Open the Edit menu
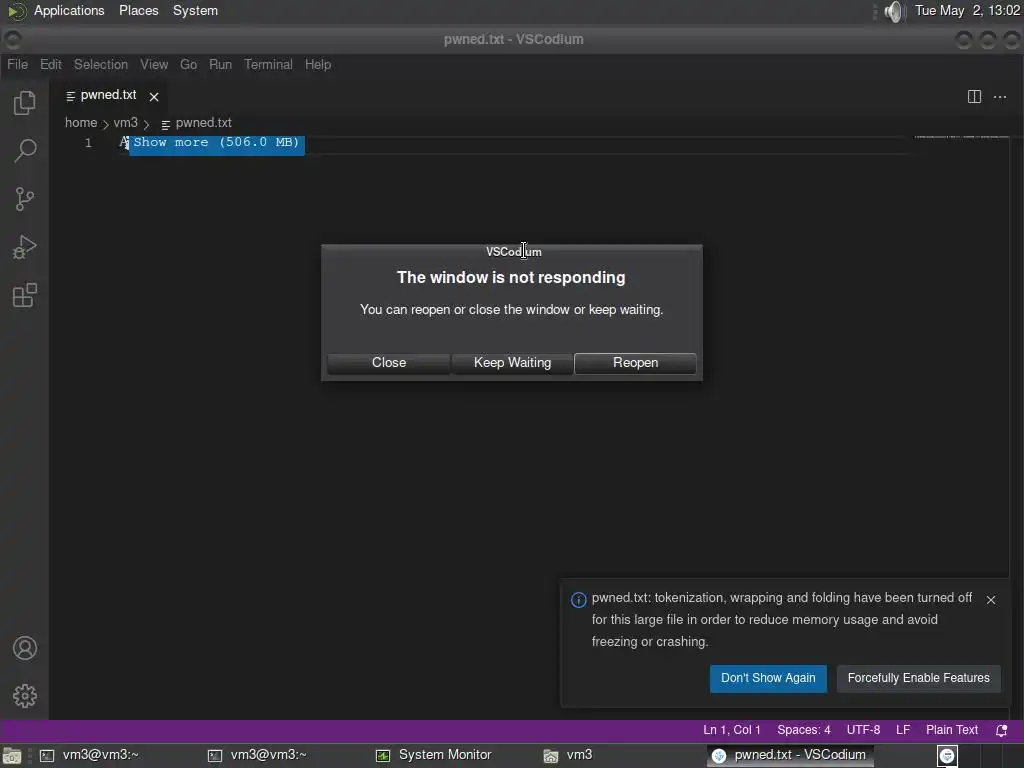The height and width of the screenshot is (768, 1024). point(51,64)
